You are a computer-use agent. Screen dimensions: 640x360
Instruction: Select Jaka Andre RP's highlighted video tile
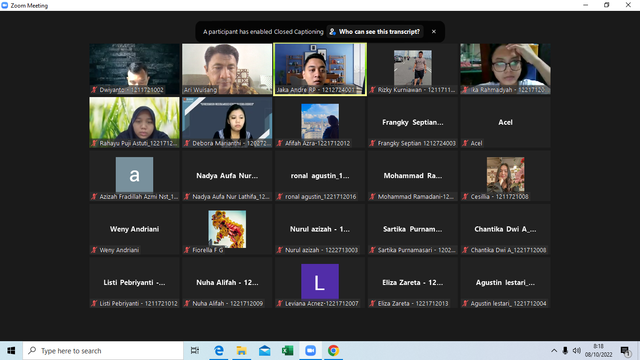point(320,69)
